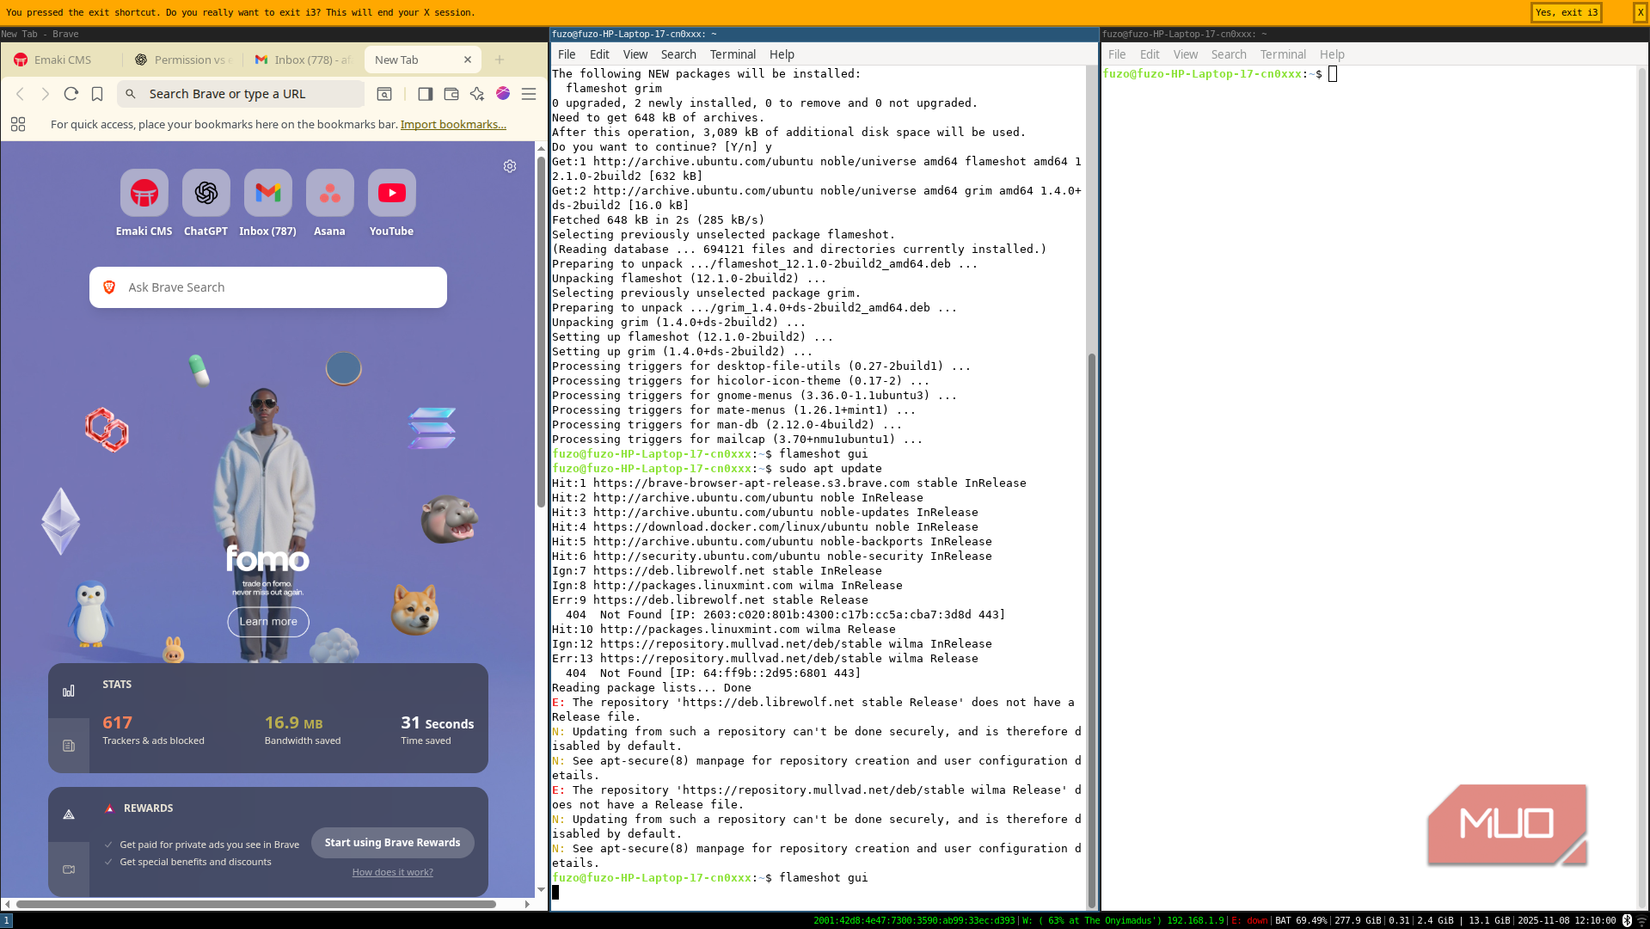Click the search tabs icon in toolbar
The height and width of the screenshot is (929, 1650).
point(384,93)
